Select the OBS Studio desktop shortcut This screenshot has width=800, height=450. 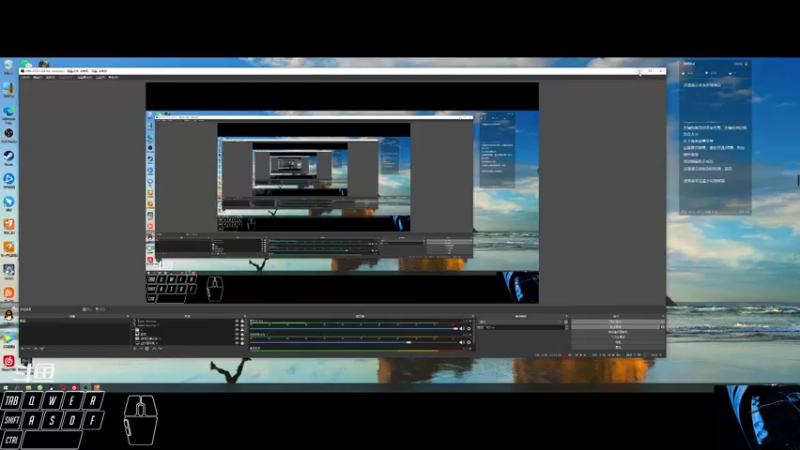(x=9, y=135)
